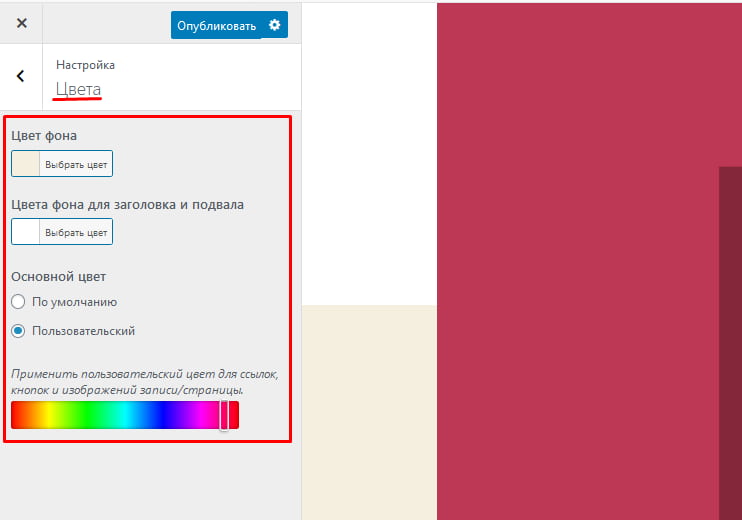Close the customizer with the X icon
742x520 pixels.
coord(21,23)
